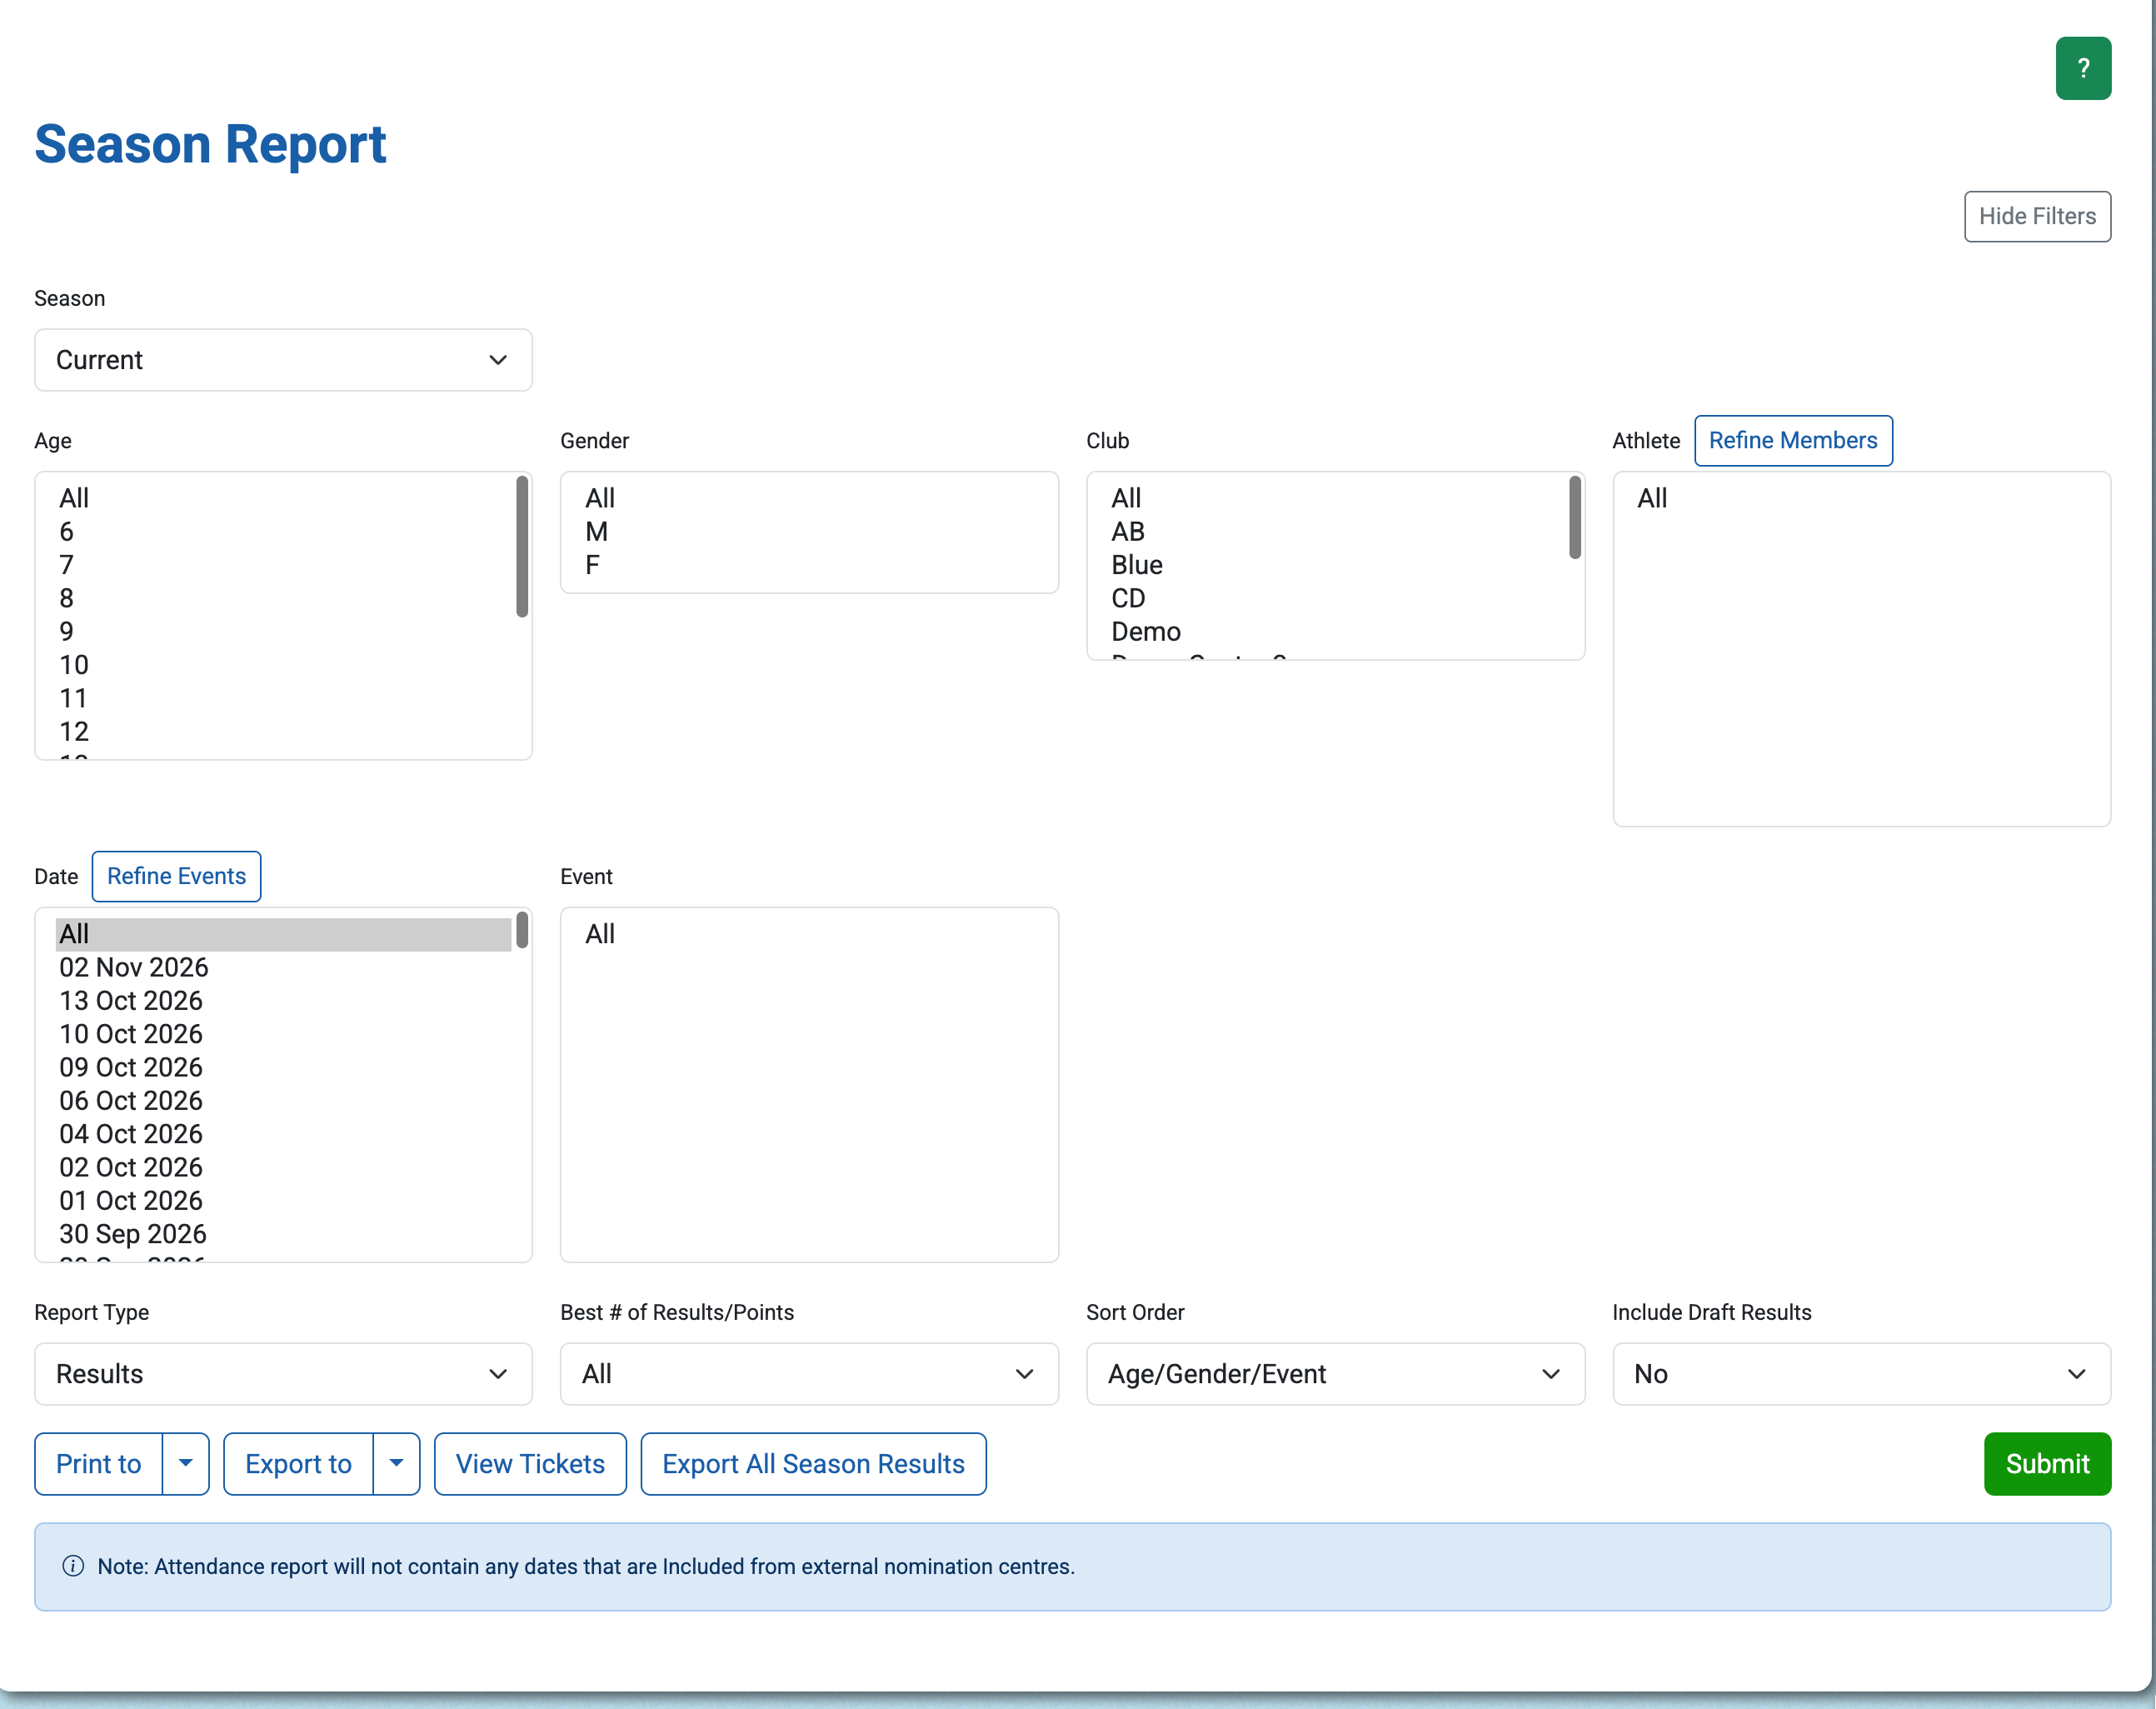2156x1709 pixels.
Task: Select All in the Gender list
Action: tap(809, 498)
